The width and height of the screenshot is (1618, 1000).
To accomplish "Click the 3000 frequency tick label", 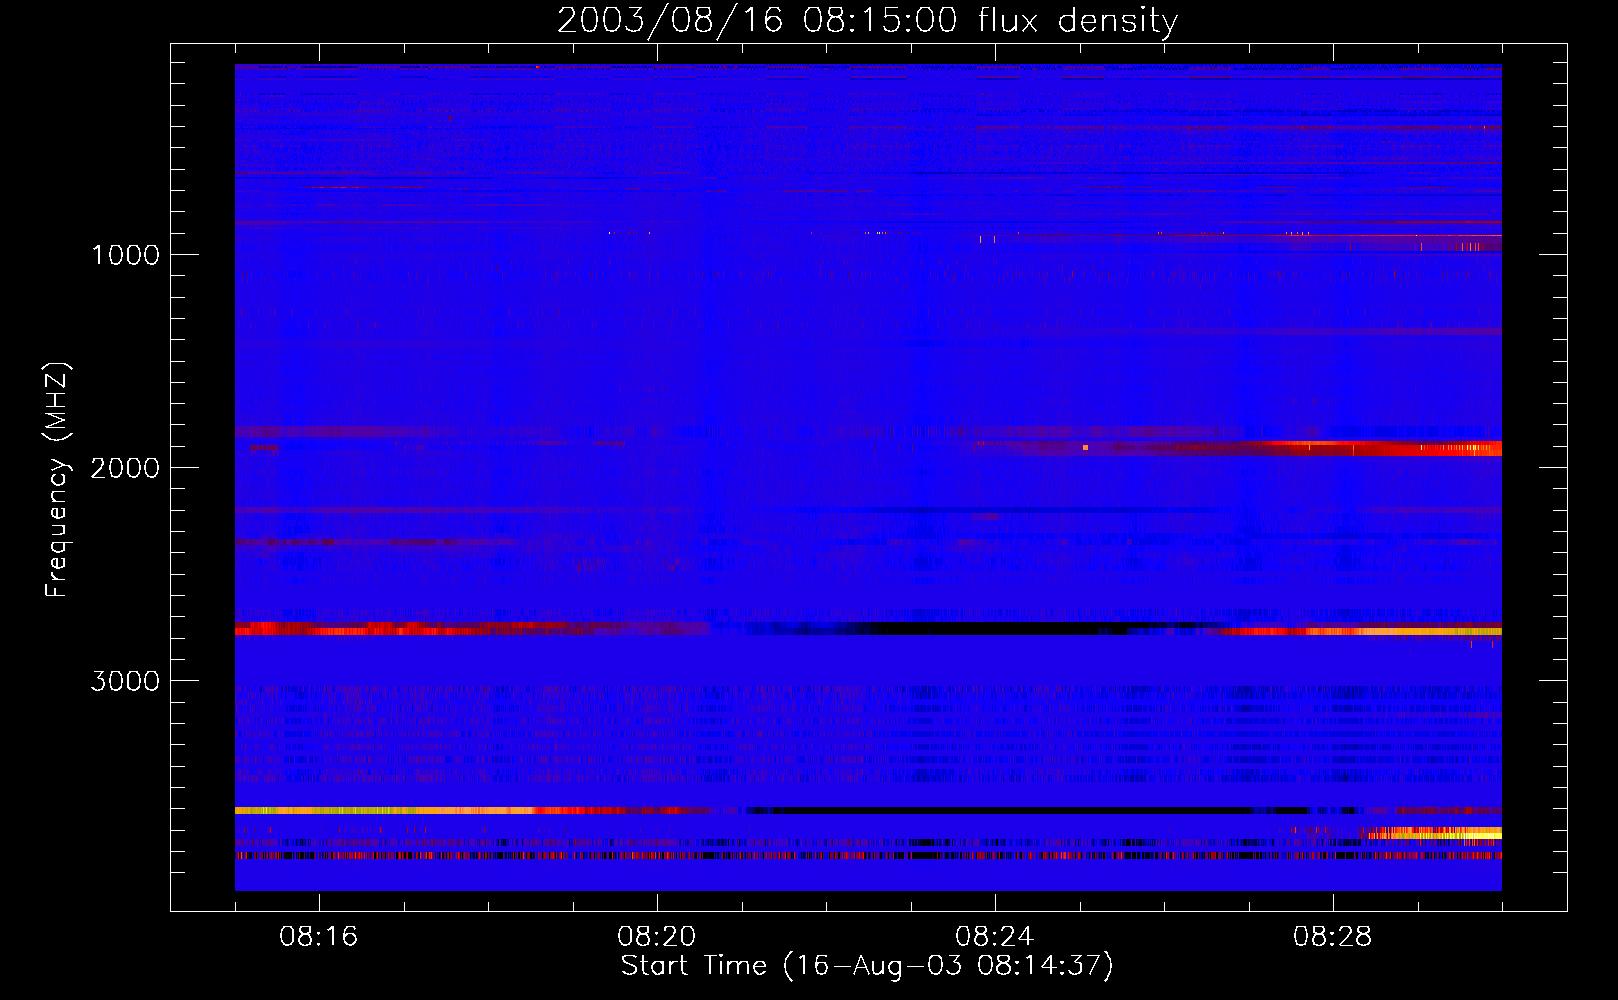I will tap(125, 681).
